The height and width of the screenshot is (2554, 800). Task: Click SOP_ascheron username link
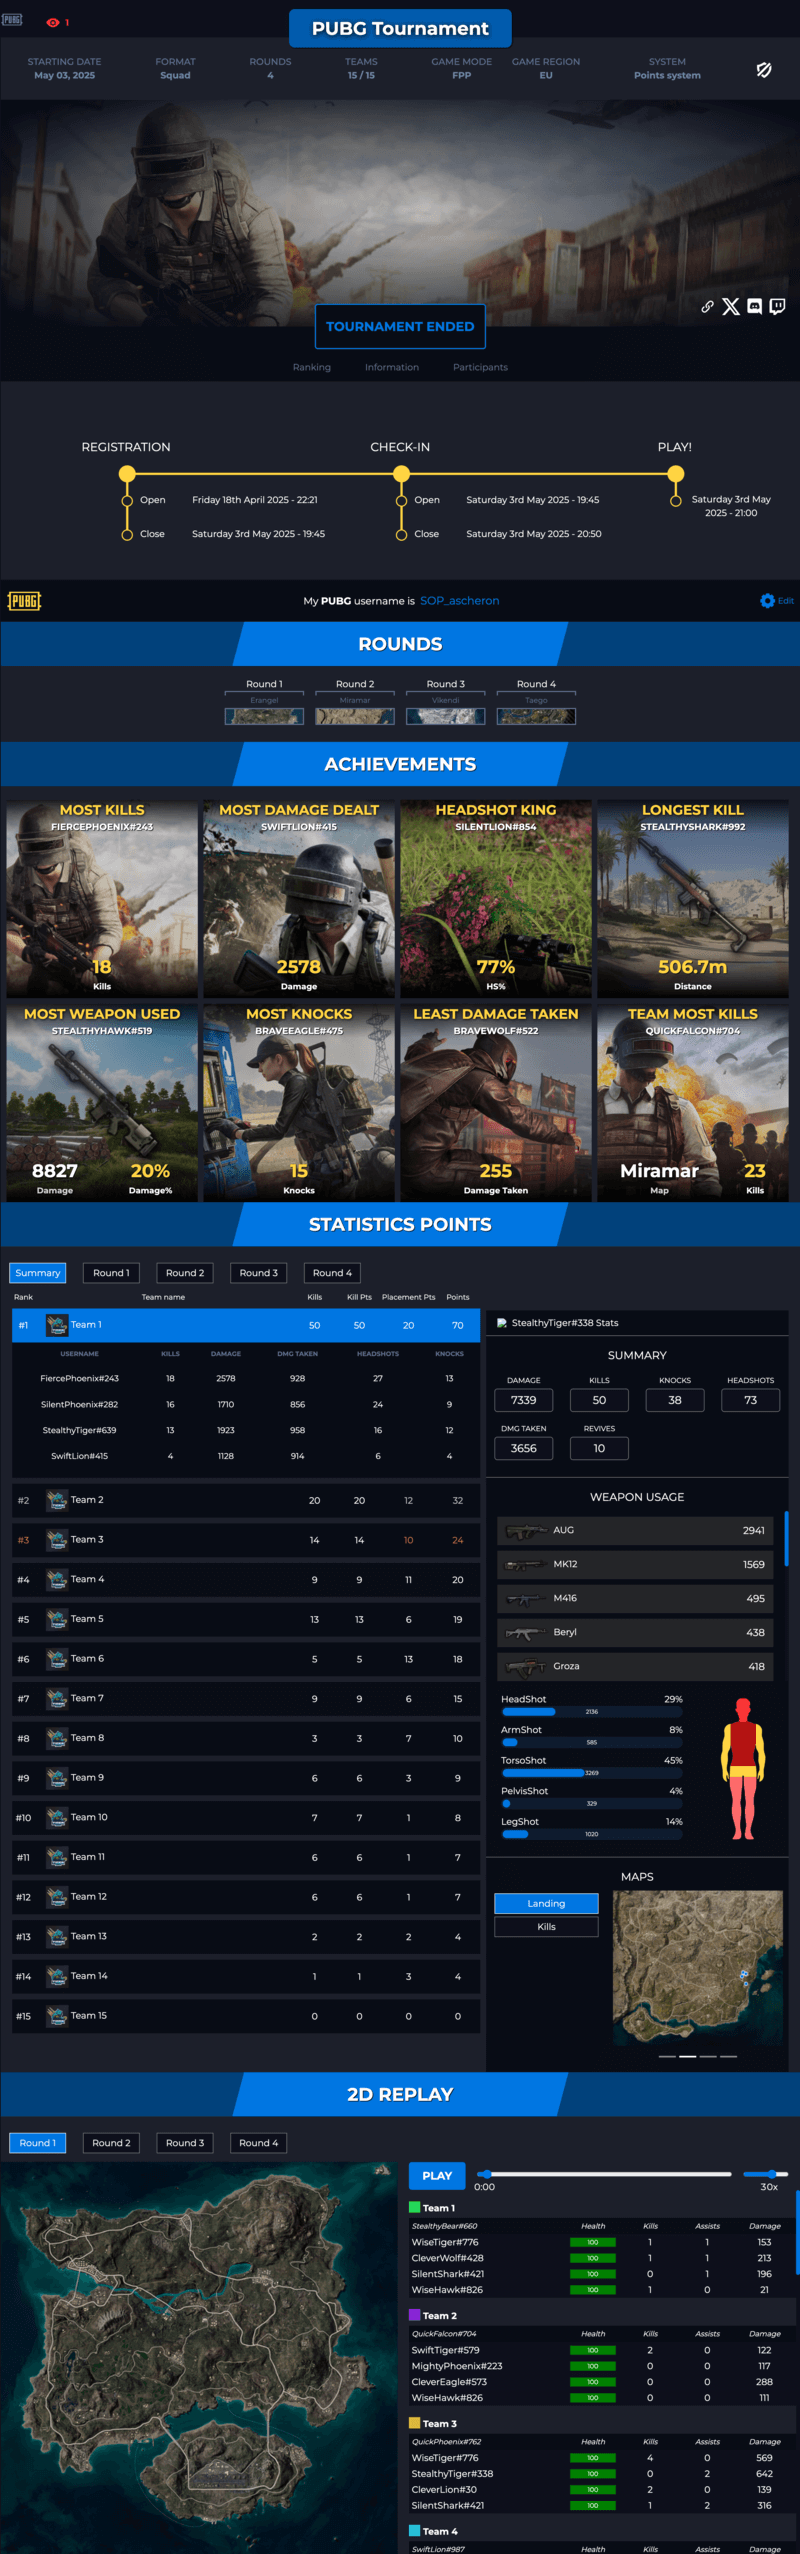459,601
